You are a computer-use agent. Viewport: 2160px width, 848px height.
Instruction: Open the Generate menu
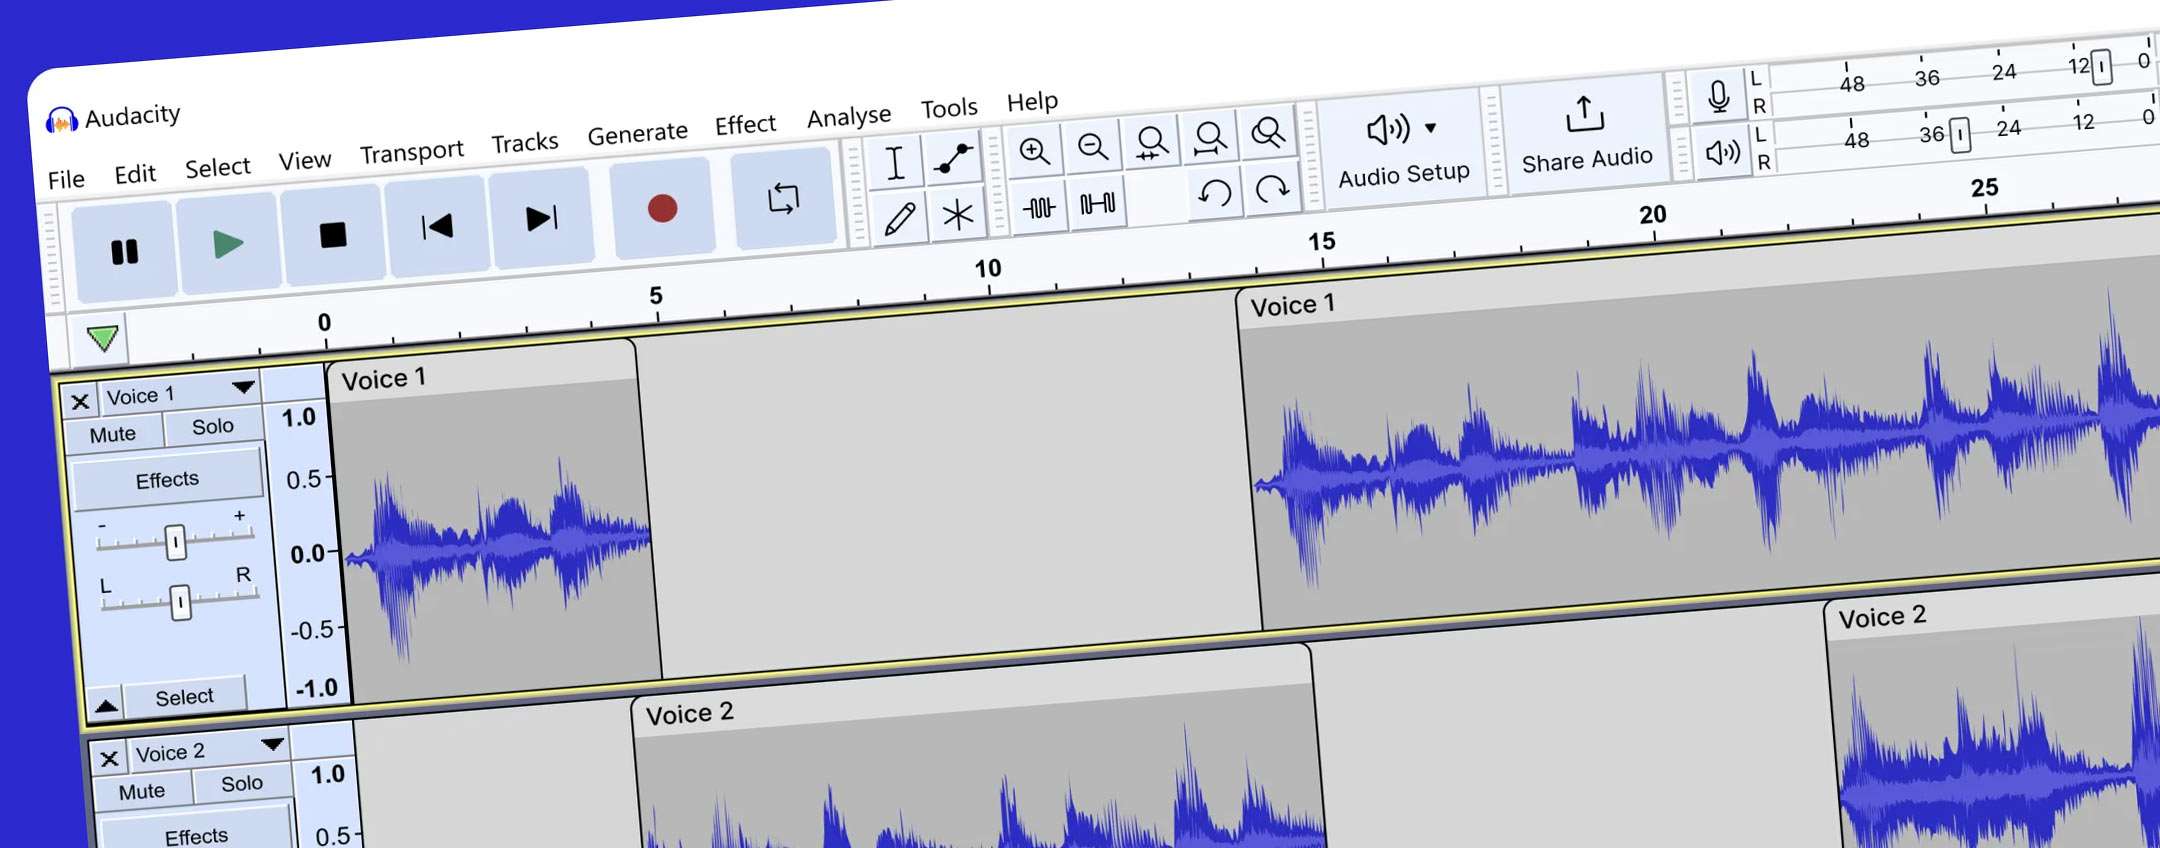[x=637, y=133]
